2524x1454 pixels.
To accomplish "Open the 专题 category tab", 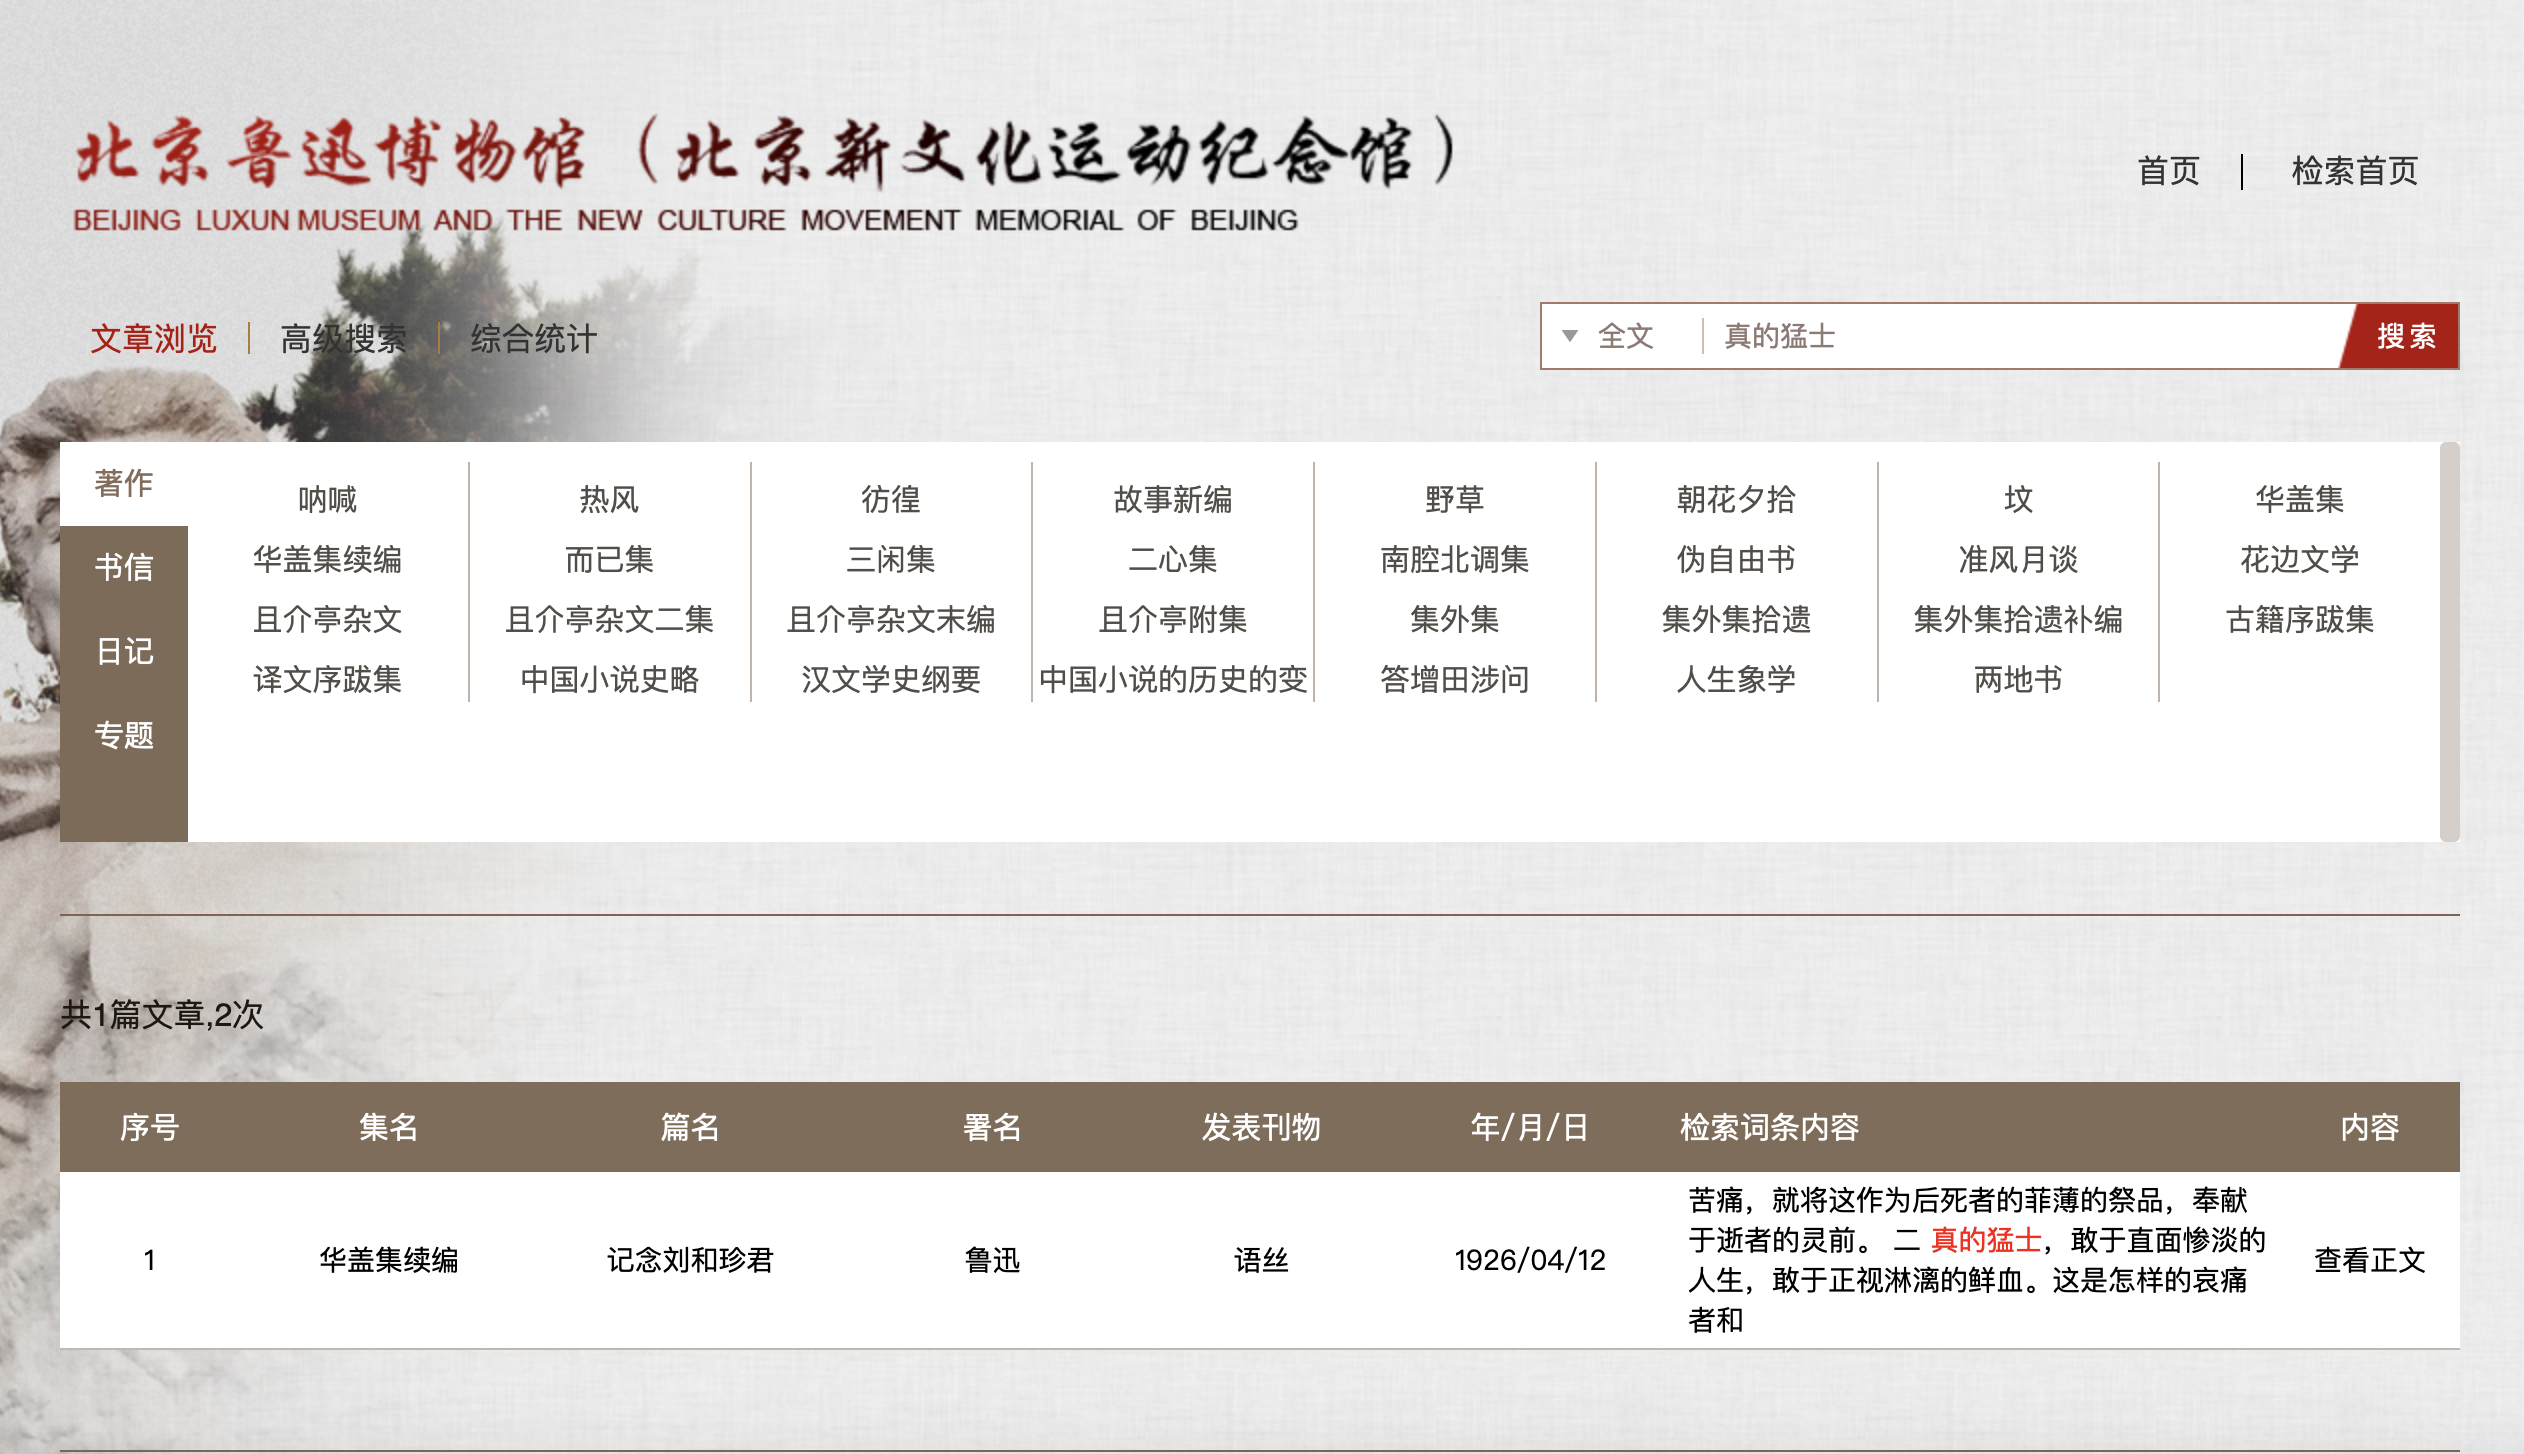I will (x=124, y=735).
